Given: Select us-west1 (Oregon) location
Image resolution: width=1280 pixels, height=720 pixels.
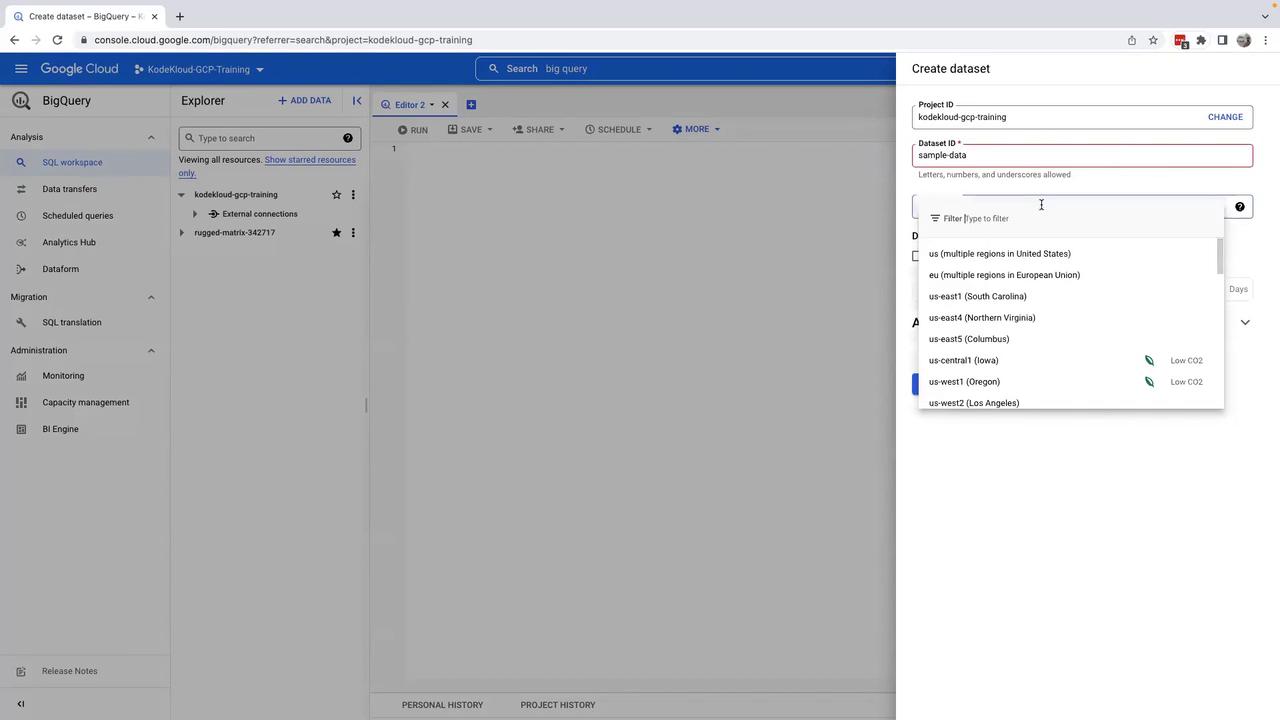Looking at the screenshot, I should [x=1068, y=382].
